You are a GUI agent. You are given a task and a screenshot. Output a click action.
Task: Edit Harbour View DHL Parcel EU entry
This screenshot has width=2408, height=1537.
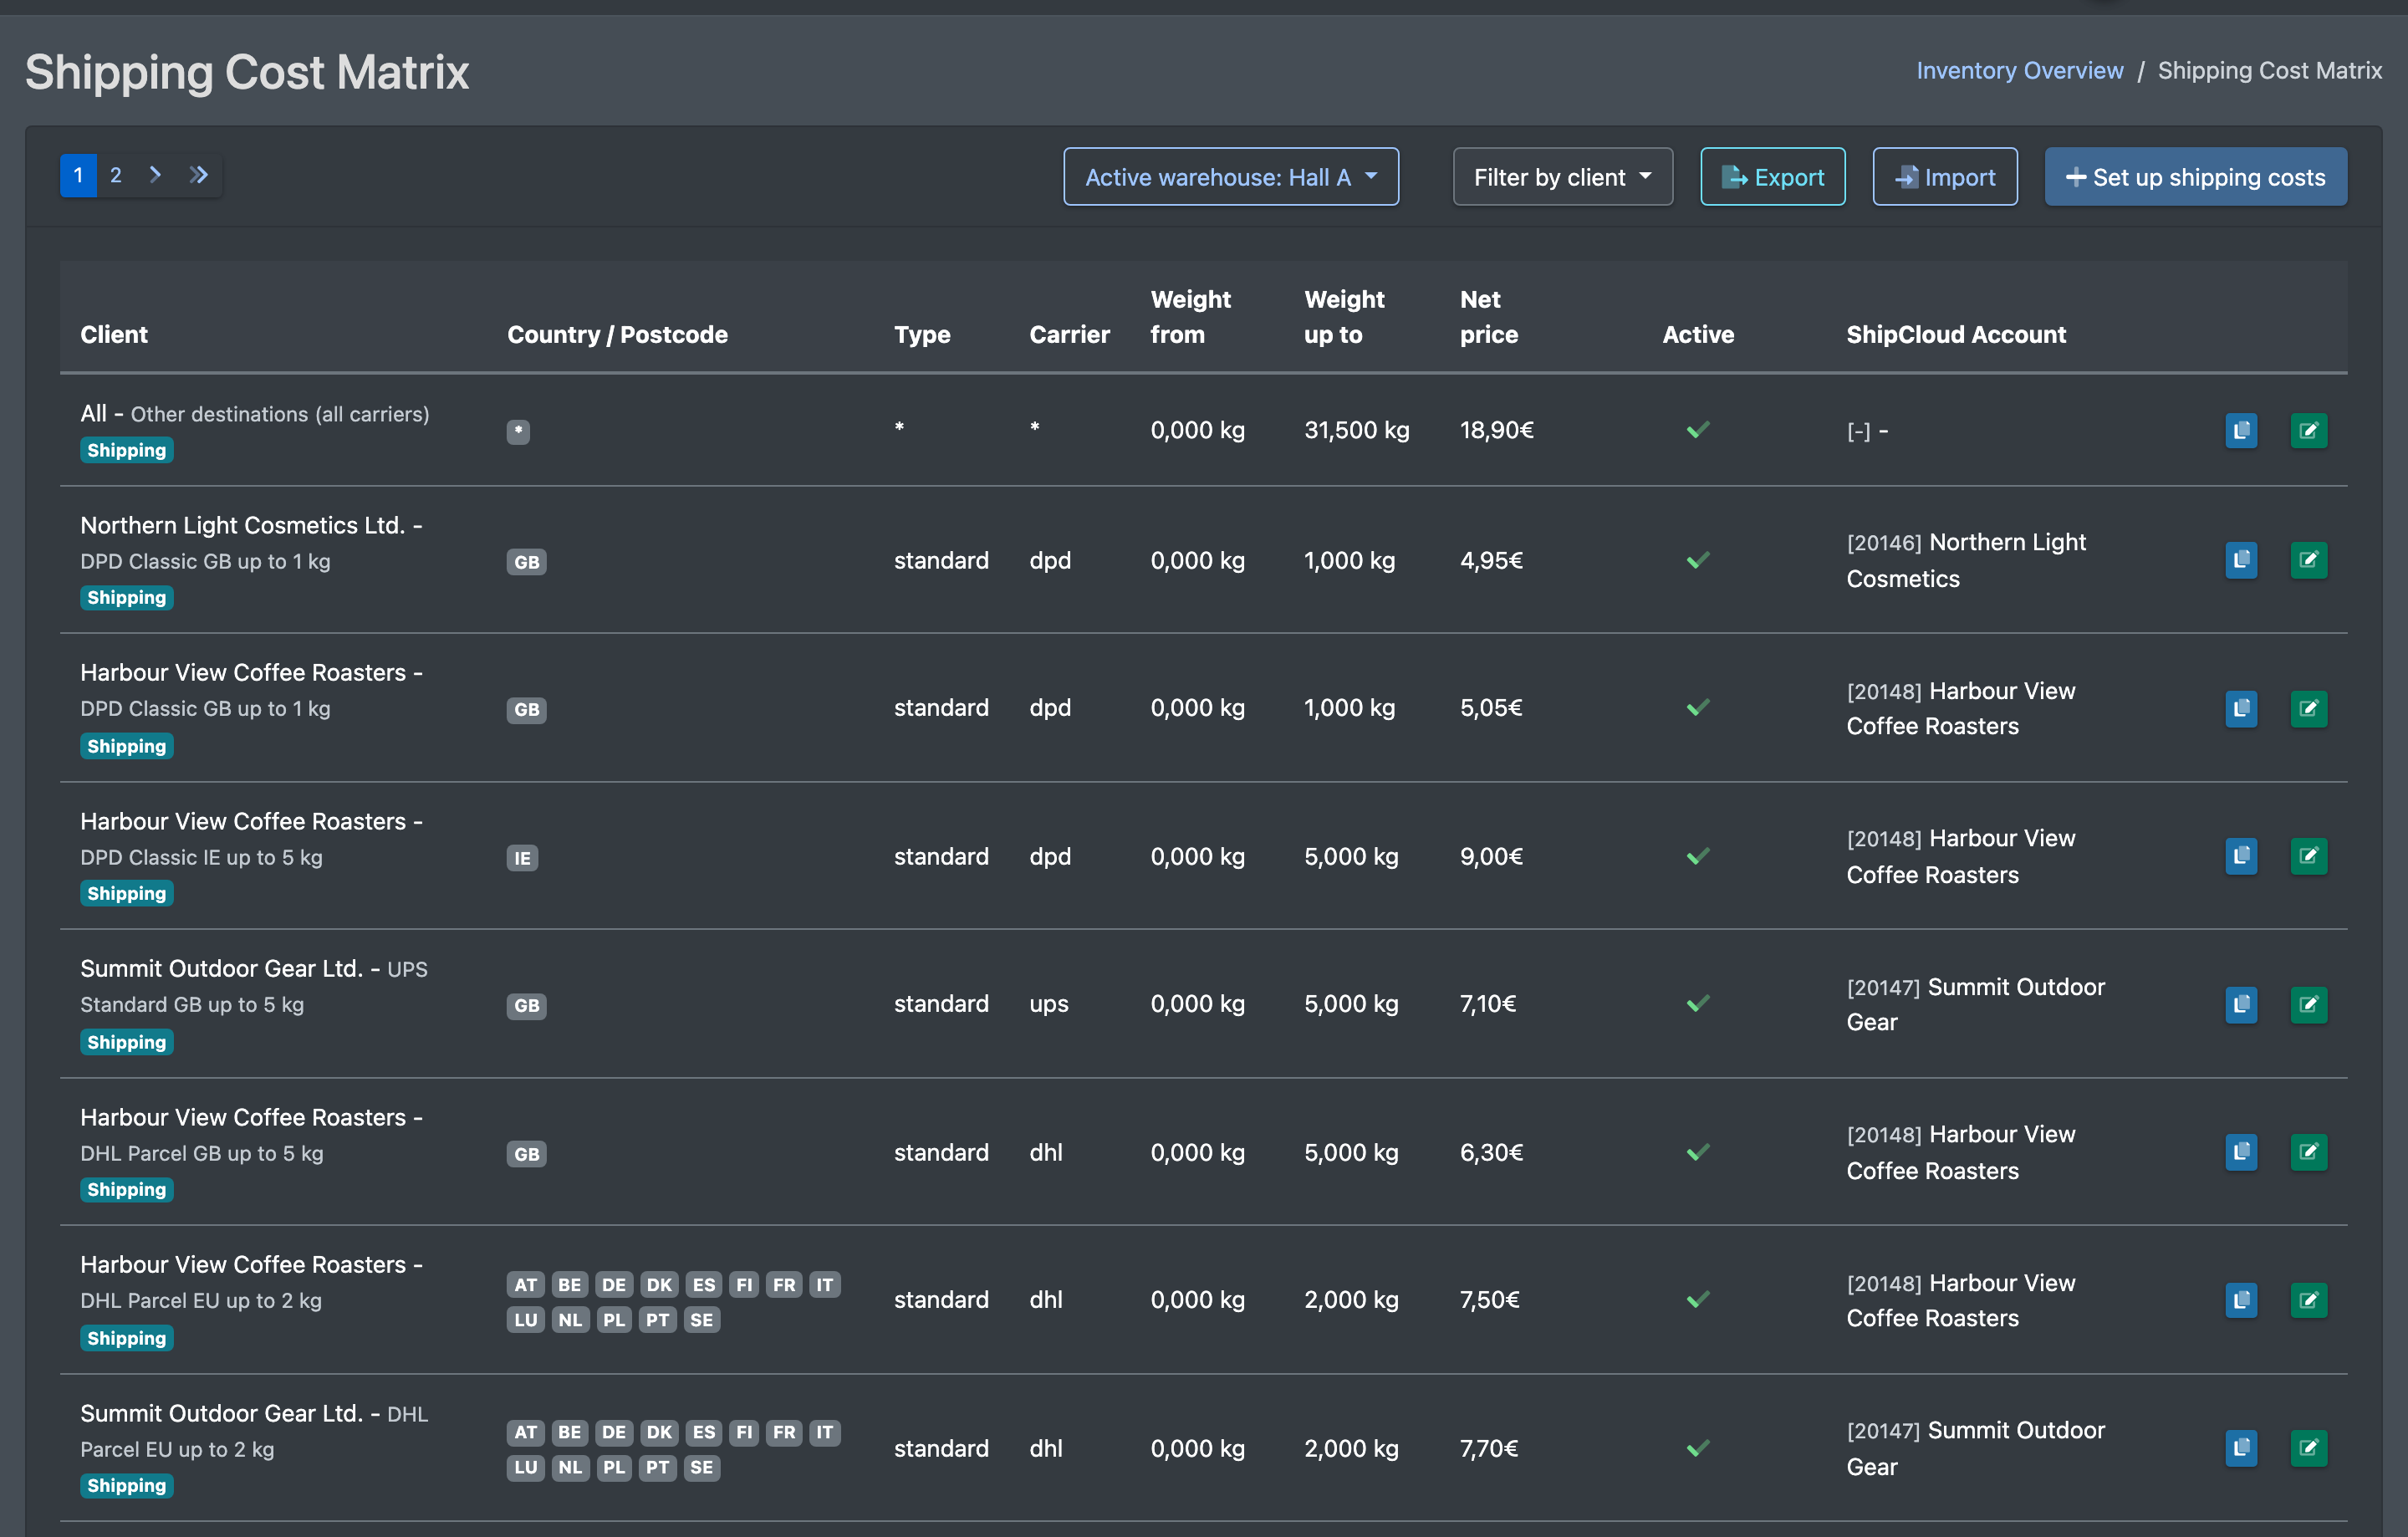2308,1301
